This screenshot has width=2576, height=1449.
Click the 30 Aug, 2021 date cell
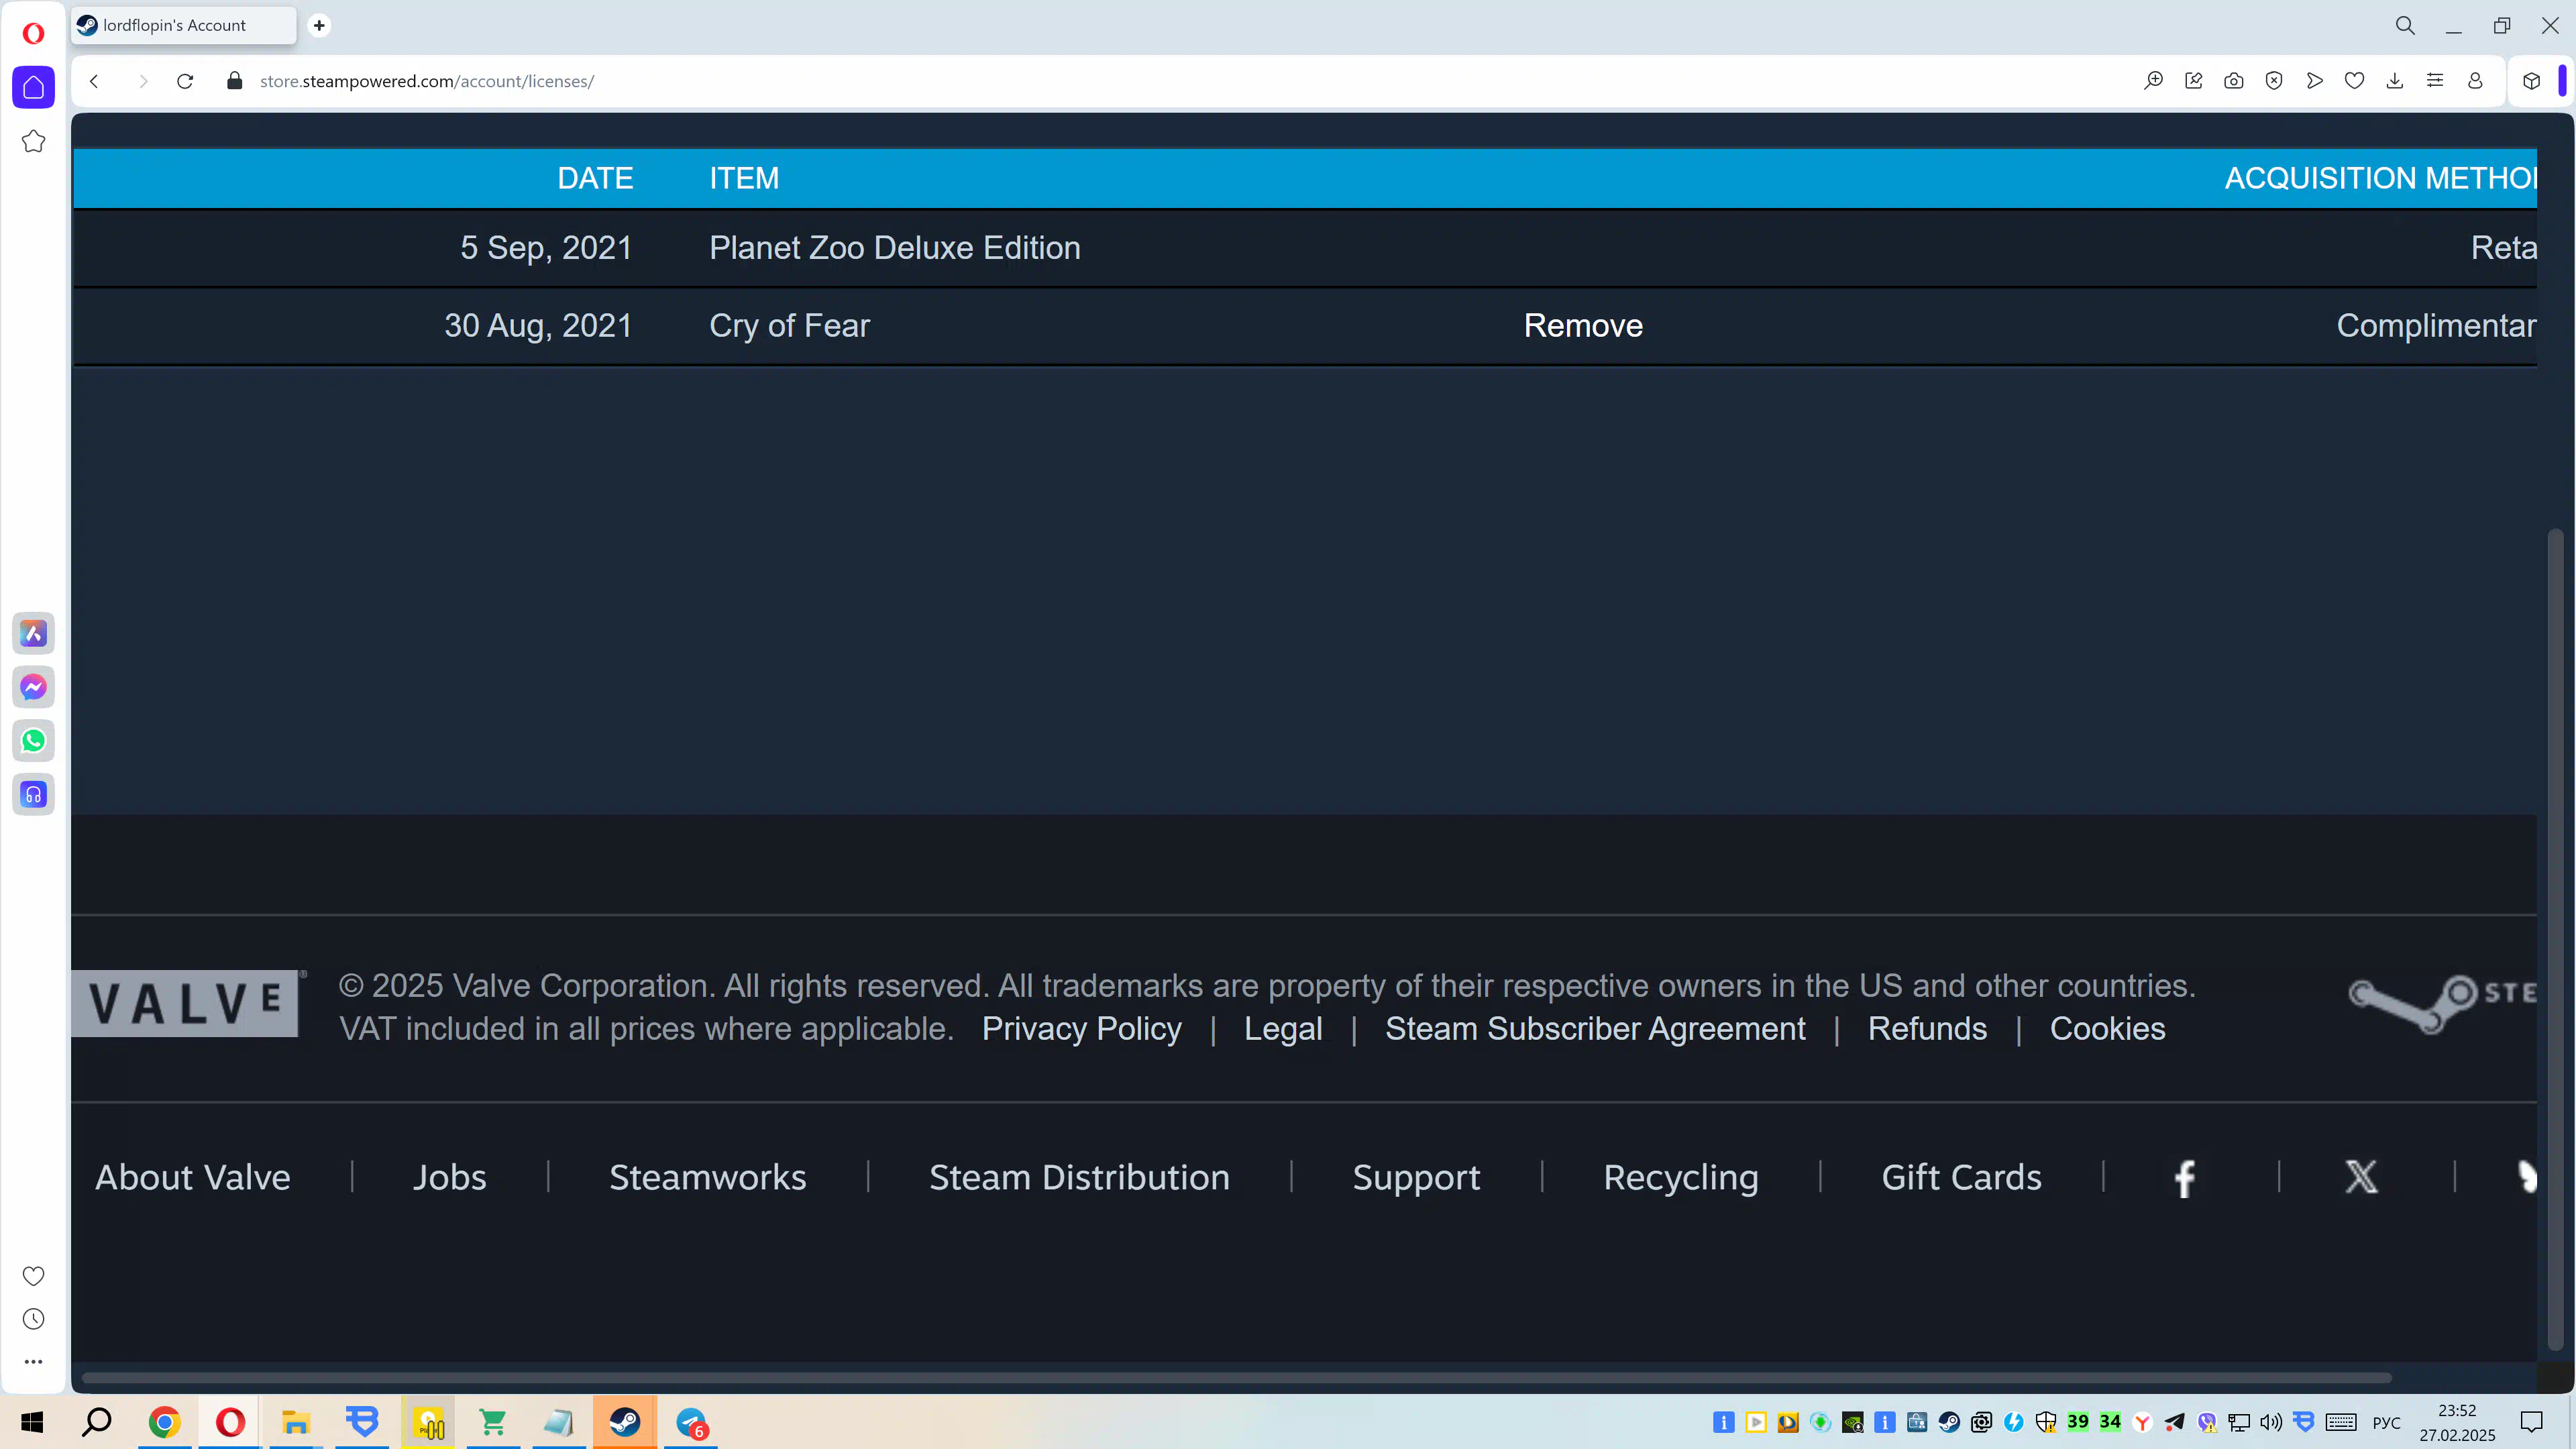tap(538, 326)
